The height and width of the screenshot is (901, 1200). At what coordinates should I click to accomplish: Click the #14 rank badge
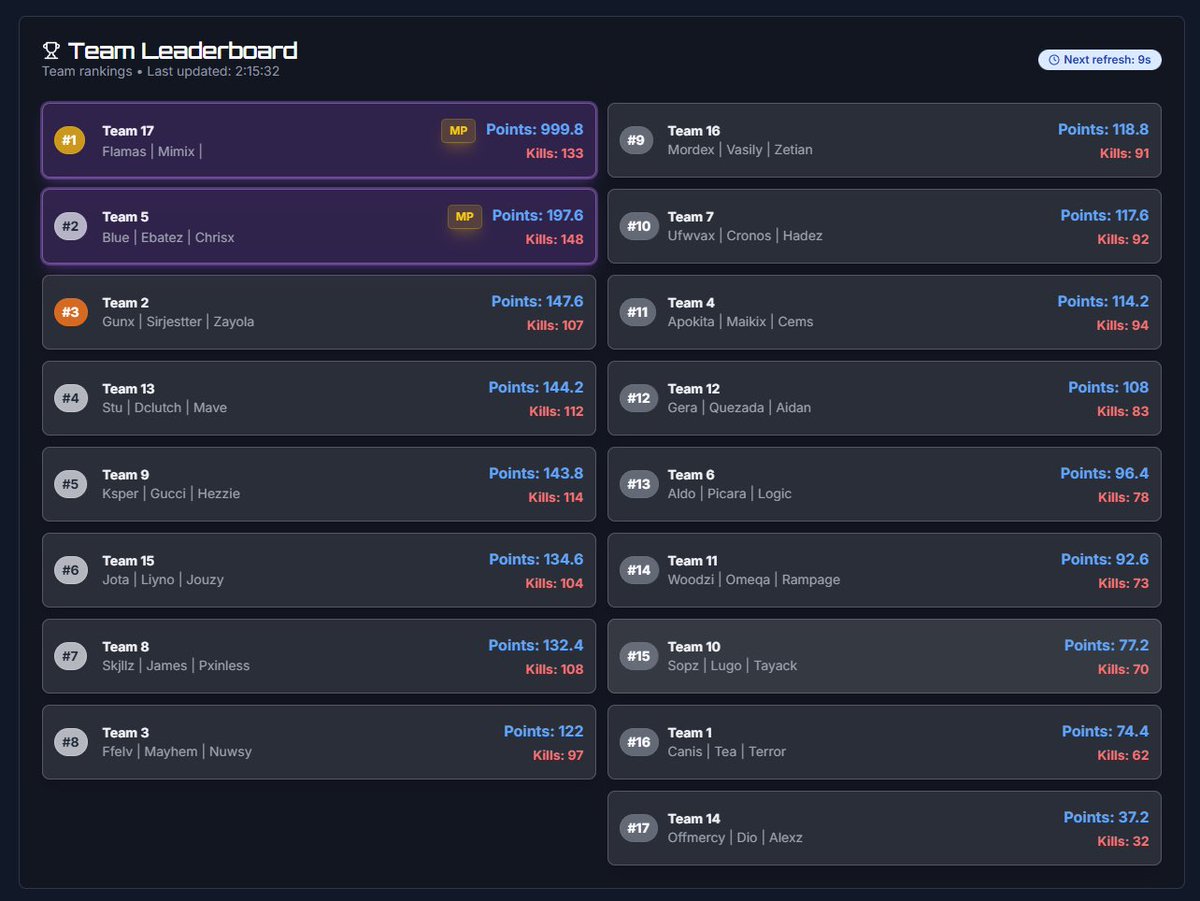click(x=638, y=570)
